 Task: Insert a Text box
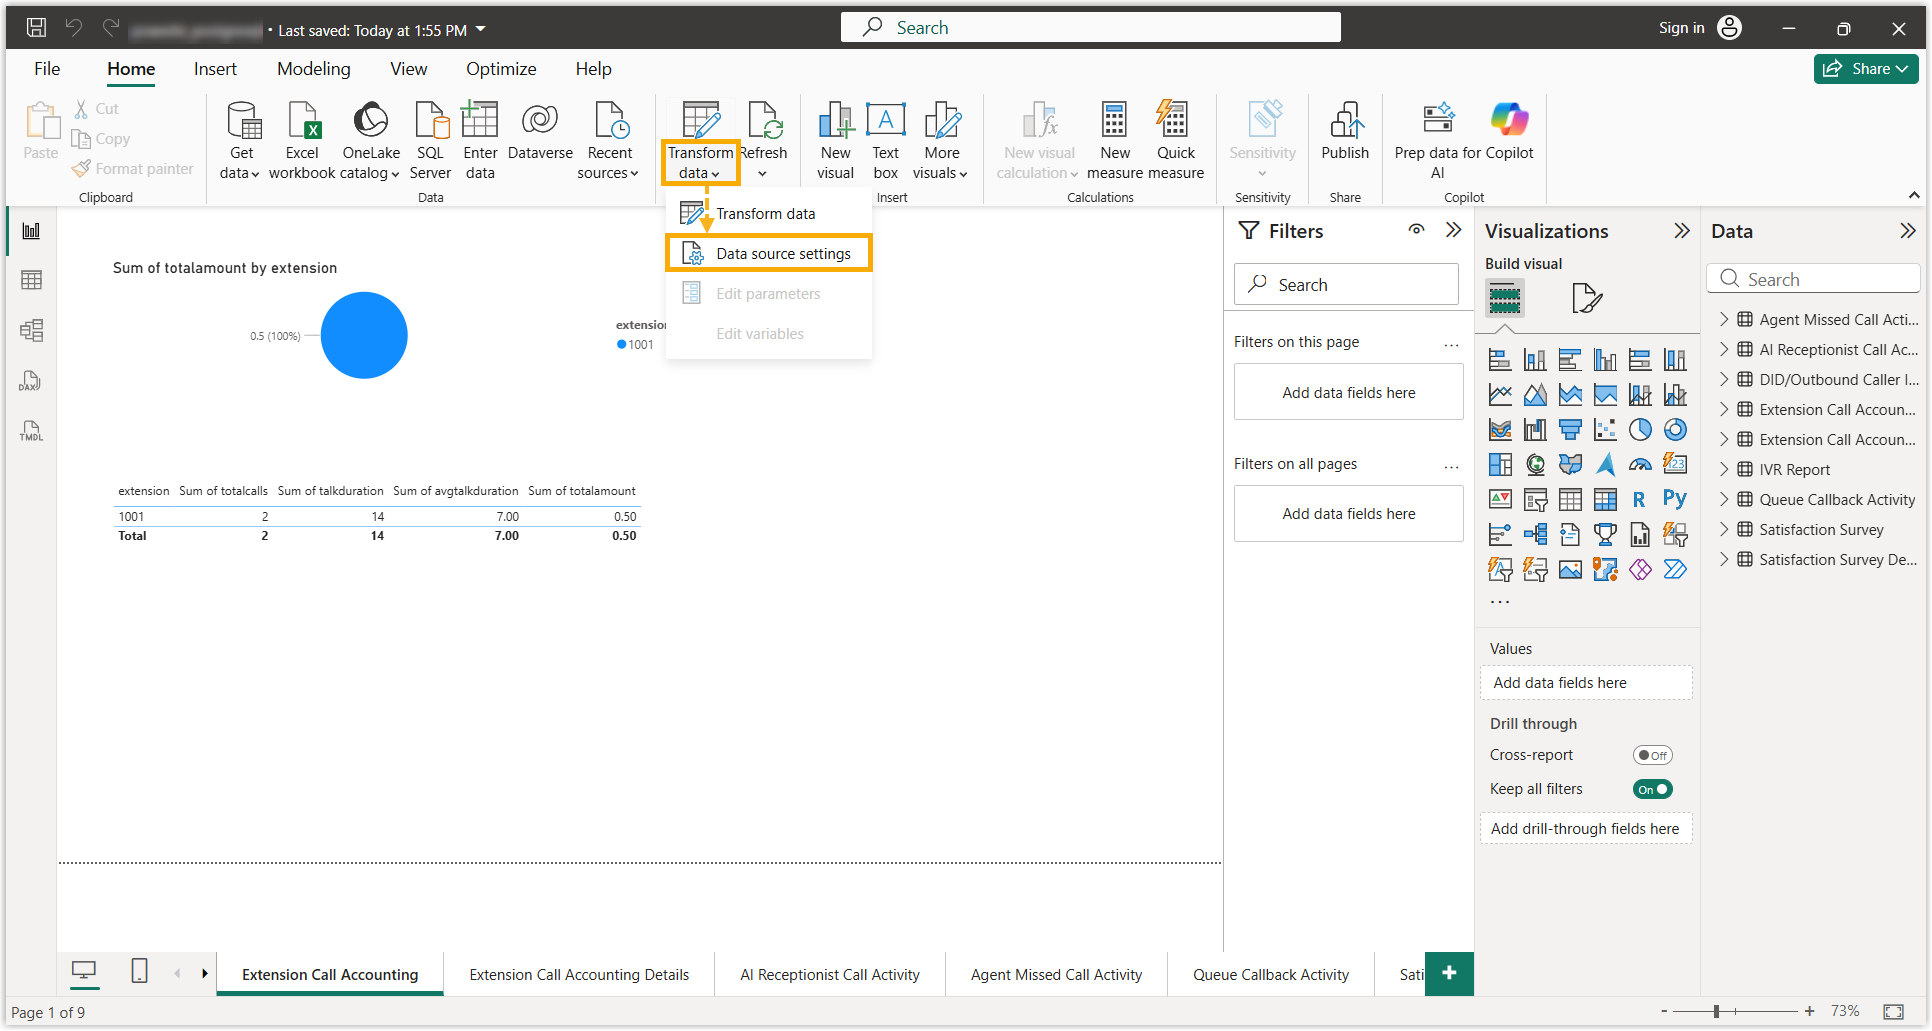tap(885, 140)
